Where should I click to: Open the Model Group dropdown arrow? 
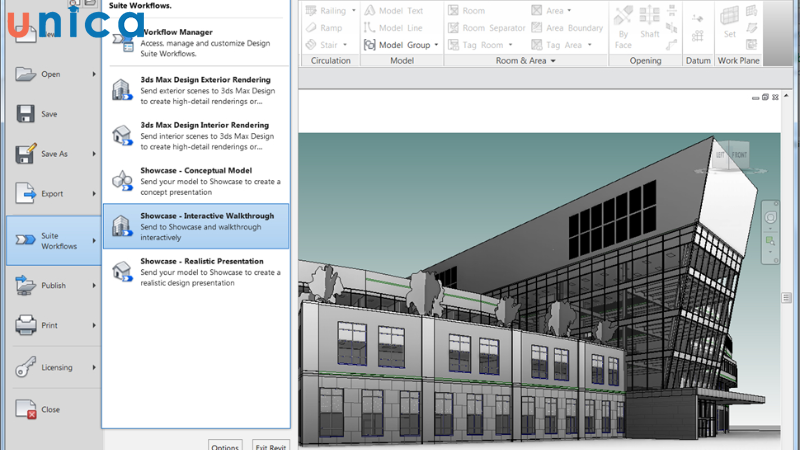tap(436, 45)
